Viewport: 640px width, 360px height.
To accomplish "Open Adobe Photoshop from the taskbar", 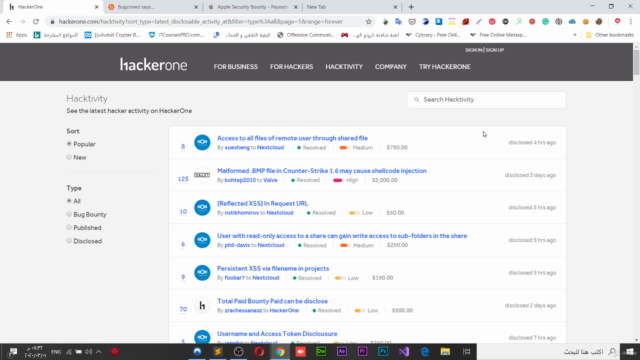I will [x=383, y=351].
